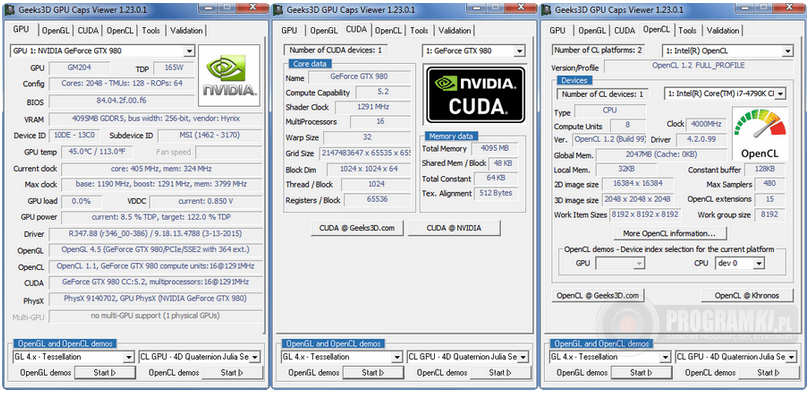Start OpenCL demos in the middle window
Image resolution: width=810 pixels, height=394 pixels.
tap(500, 372)
